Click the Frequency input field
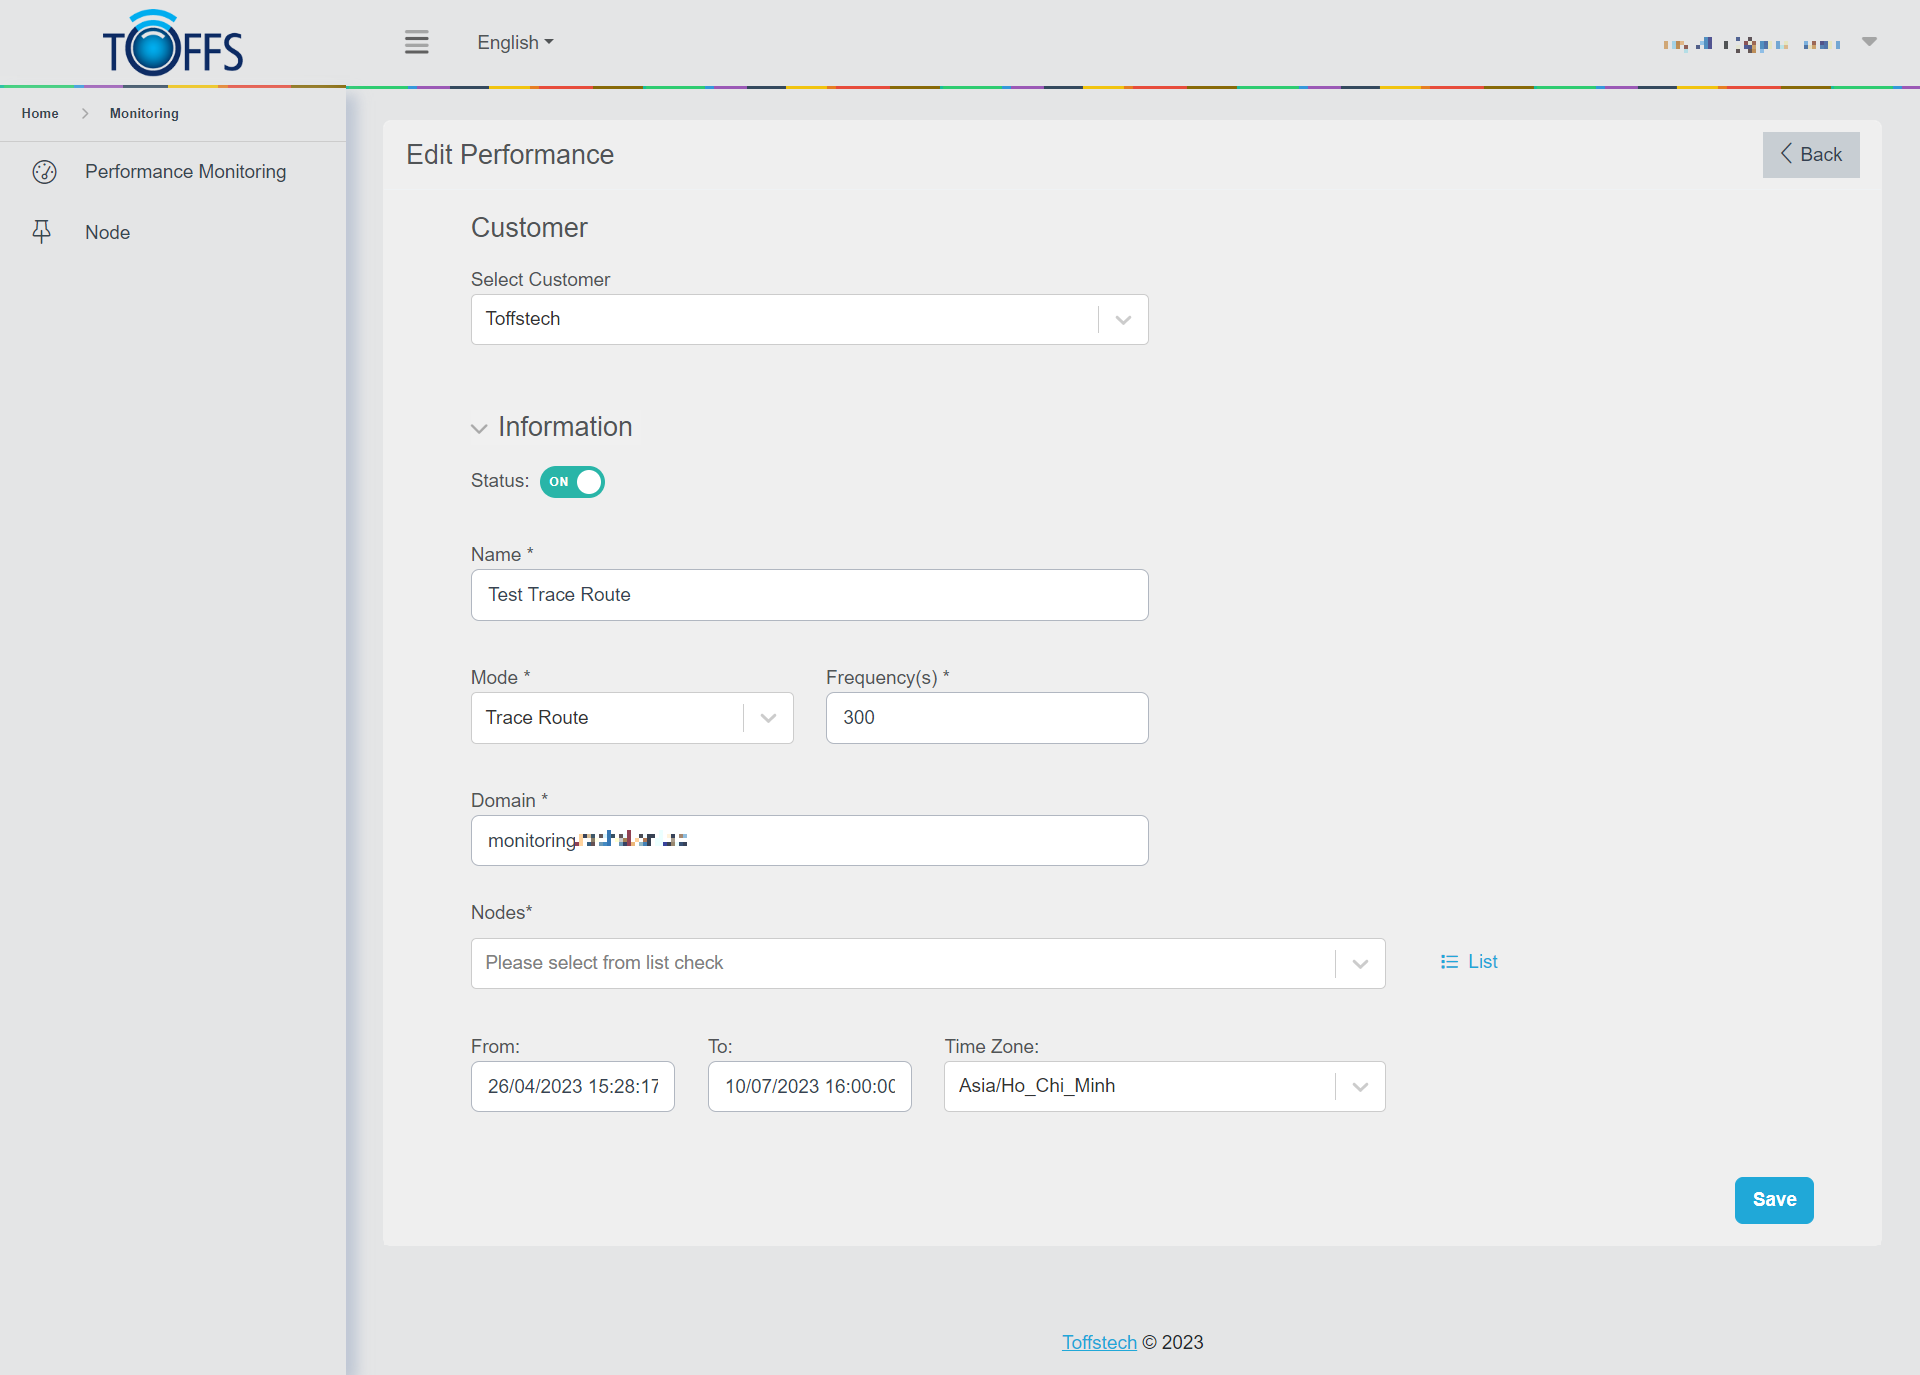1920x1375 pixels. 986,718
